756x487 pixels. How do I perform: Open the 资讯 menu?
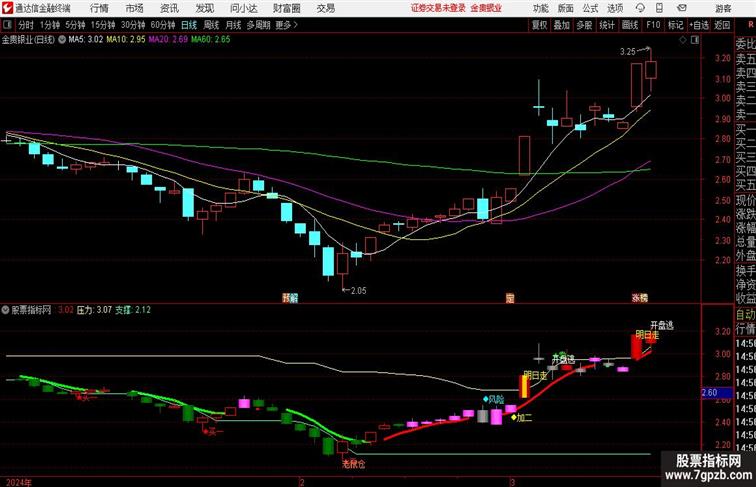[169, 8]
